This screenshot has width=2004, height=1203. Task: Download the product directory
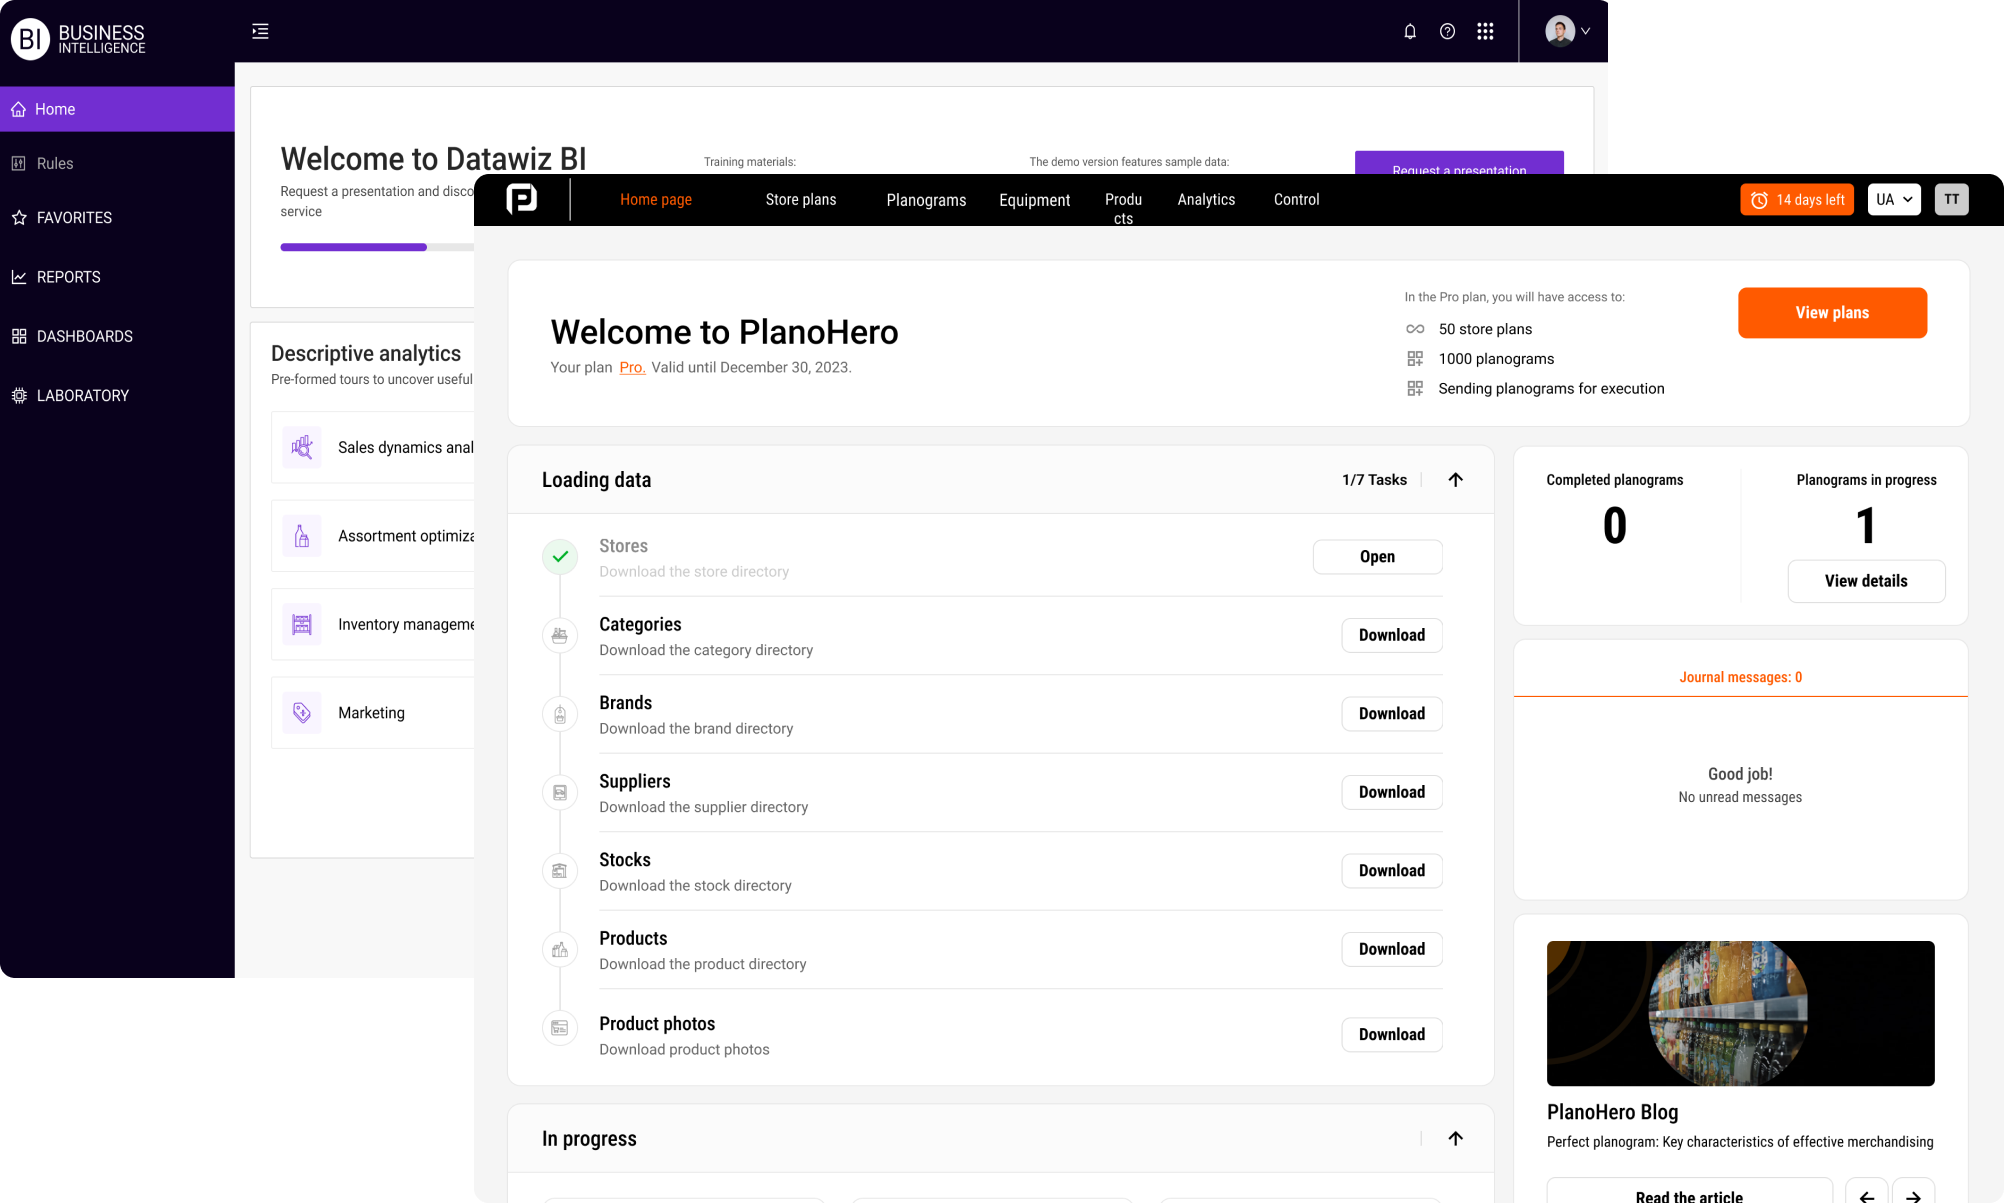click(x=1392, y=949)
